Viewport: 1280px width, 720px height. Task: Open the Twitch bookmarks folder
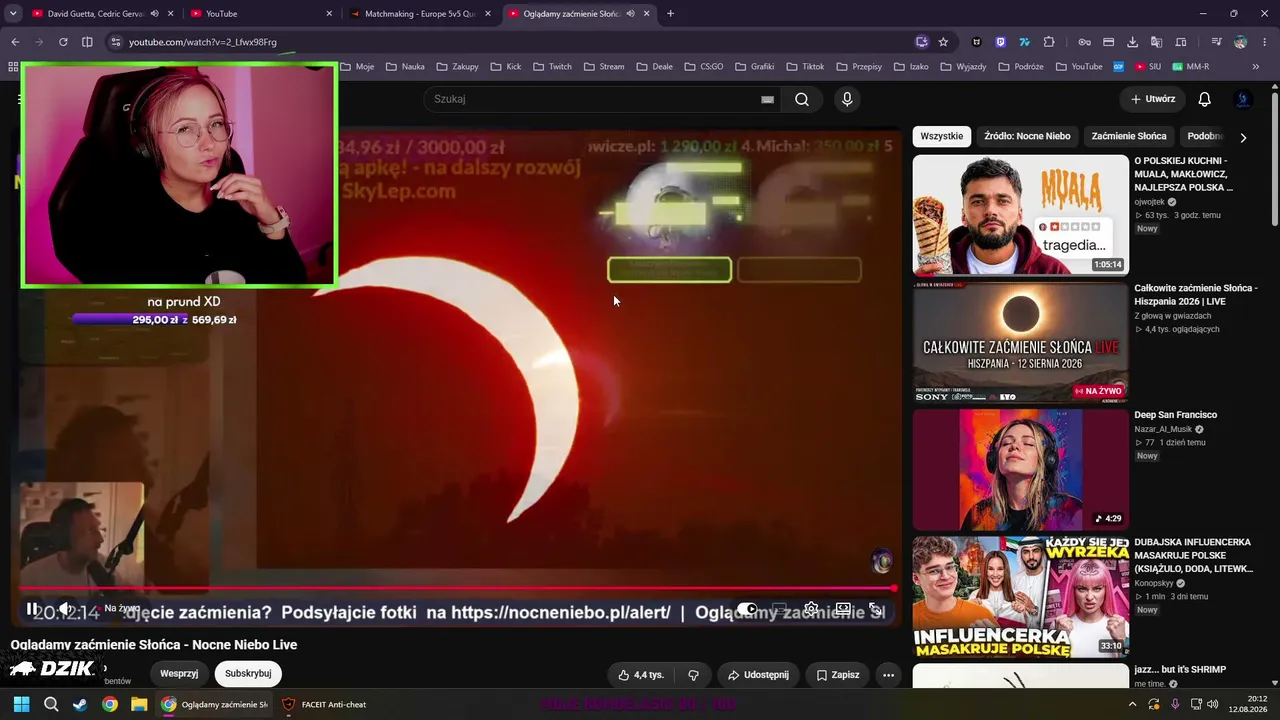click(x=553, y=67)
